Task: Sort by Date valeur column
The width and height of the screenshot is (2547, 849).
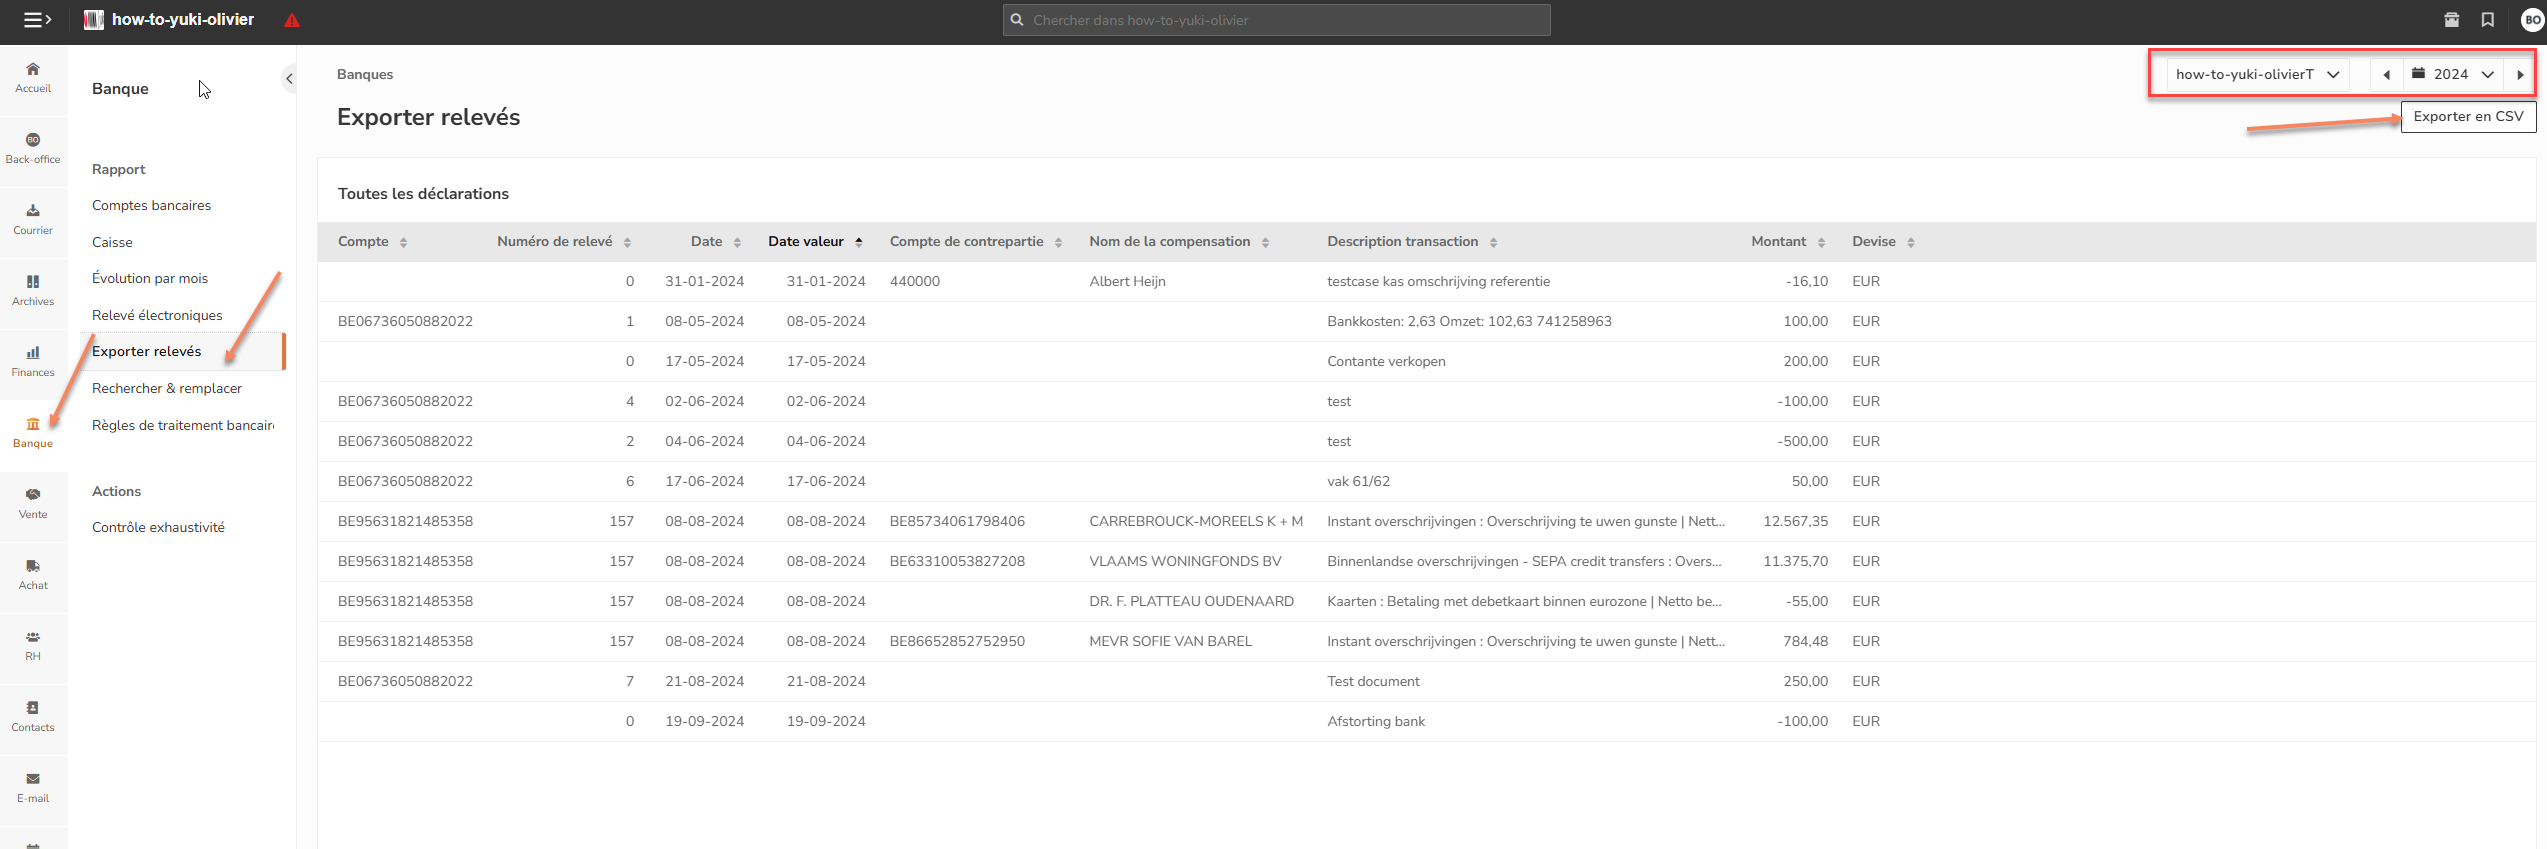Action: point(815,242)
